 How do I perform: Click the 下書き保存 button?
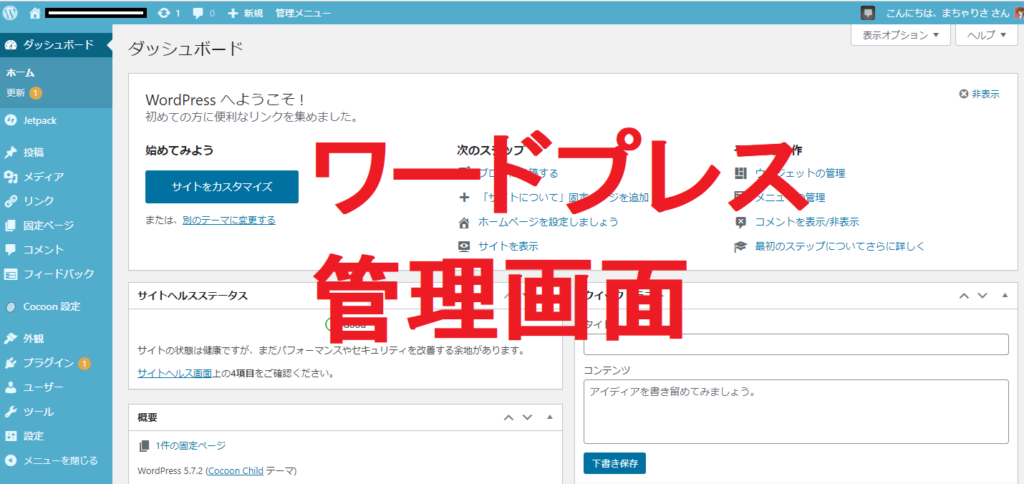(615, 463)
